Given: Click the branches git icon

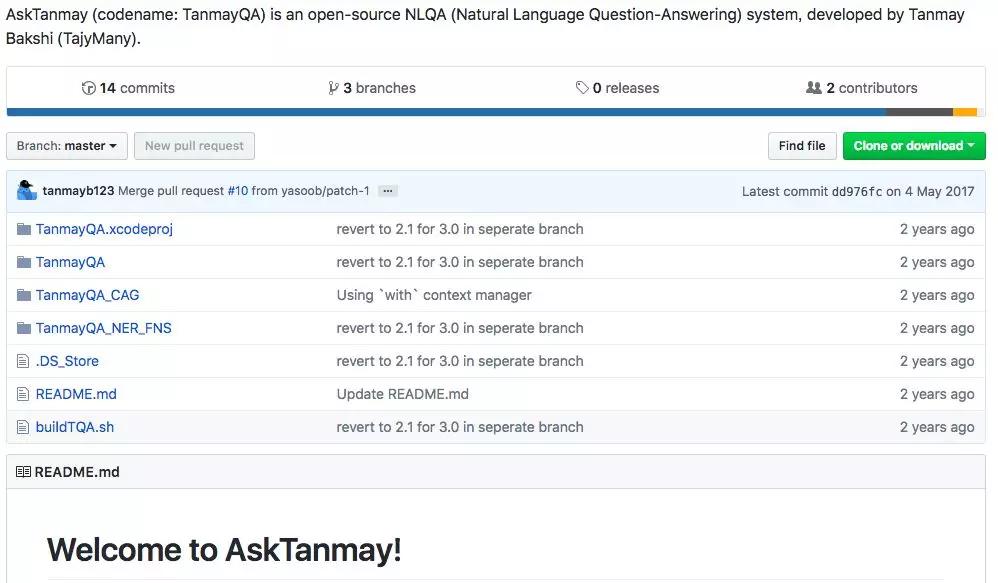Looking at the screenshot, I should pyautogui.click(x=333, y=88).
